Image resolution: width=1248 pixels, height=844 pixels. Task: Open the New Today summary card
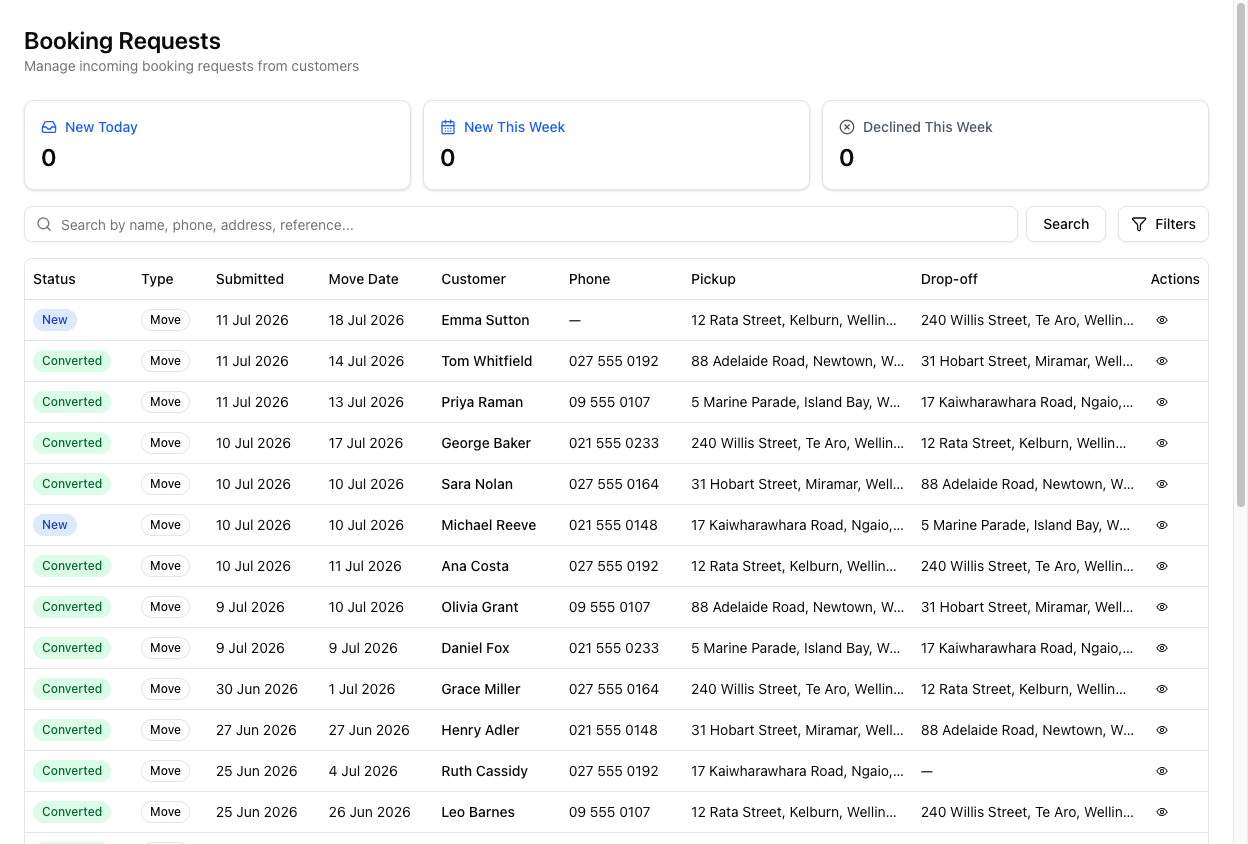pyautogui.click(x=217, y=145)
